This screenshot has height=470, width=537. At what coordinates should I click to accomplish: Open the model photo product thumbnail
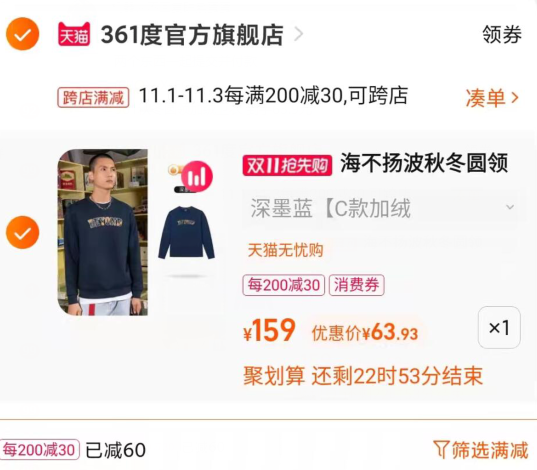(x=102, y=232)
